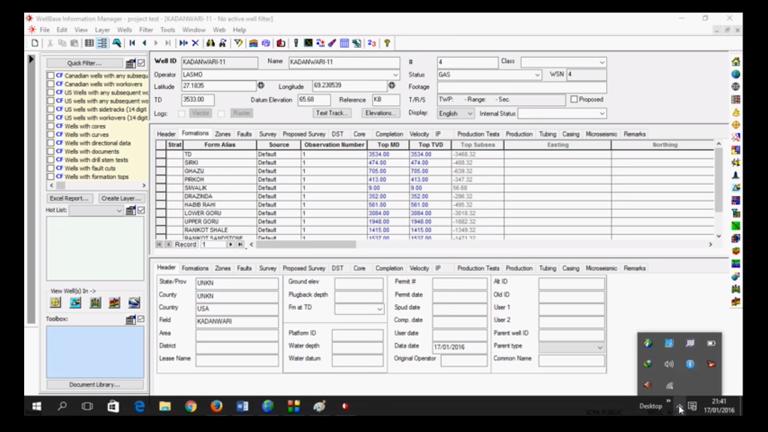768x432 pixels.
Task: Tick 'Wells with directional data' filter
Action: click(x=50, y=143)
